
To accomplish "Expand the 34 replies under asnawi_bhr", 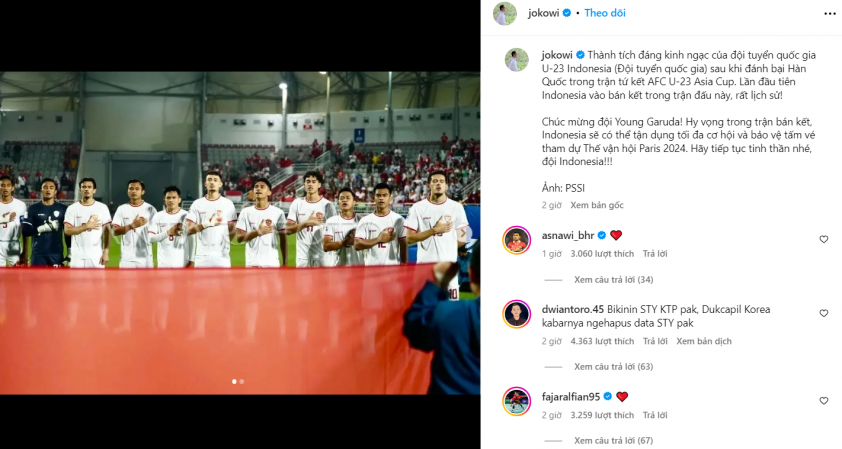I will 613,279.
